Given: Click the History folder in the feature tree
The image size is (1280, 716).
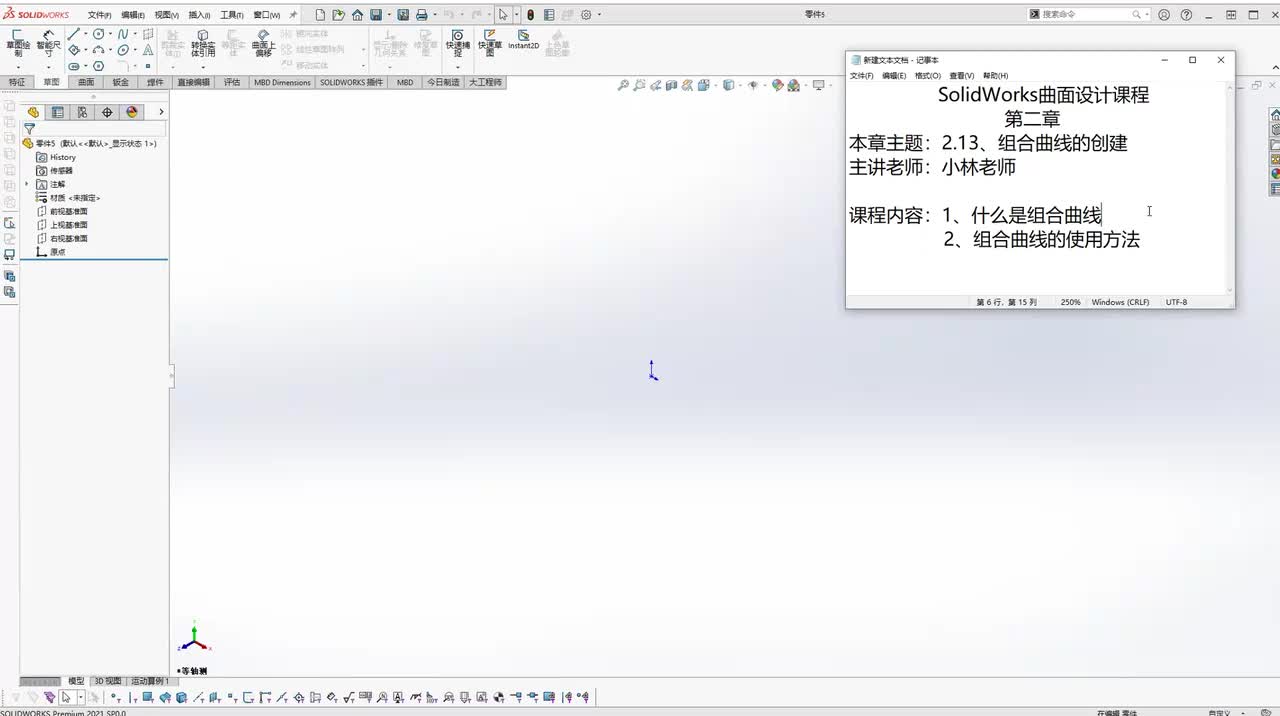Looking at the screenshot, I should pos(56,157).
